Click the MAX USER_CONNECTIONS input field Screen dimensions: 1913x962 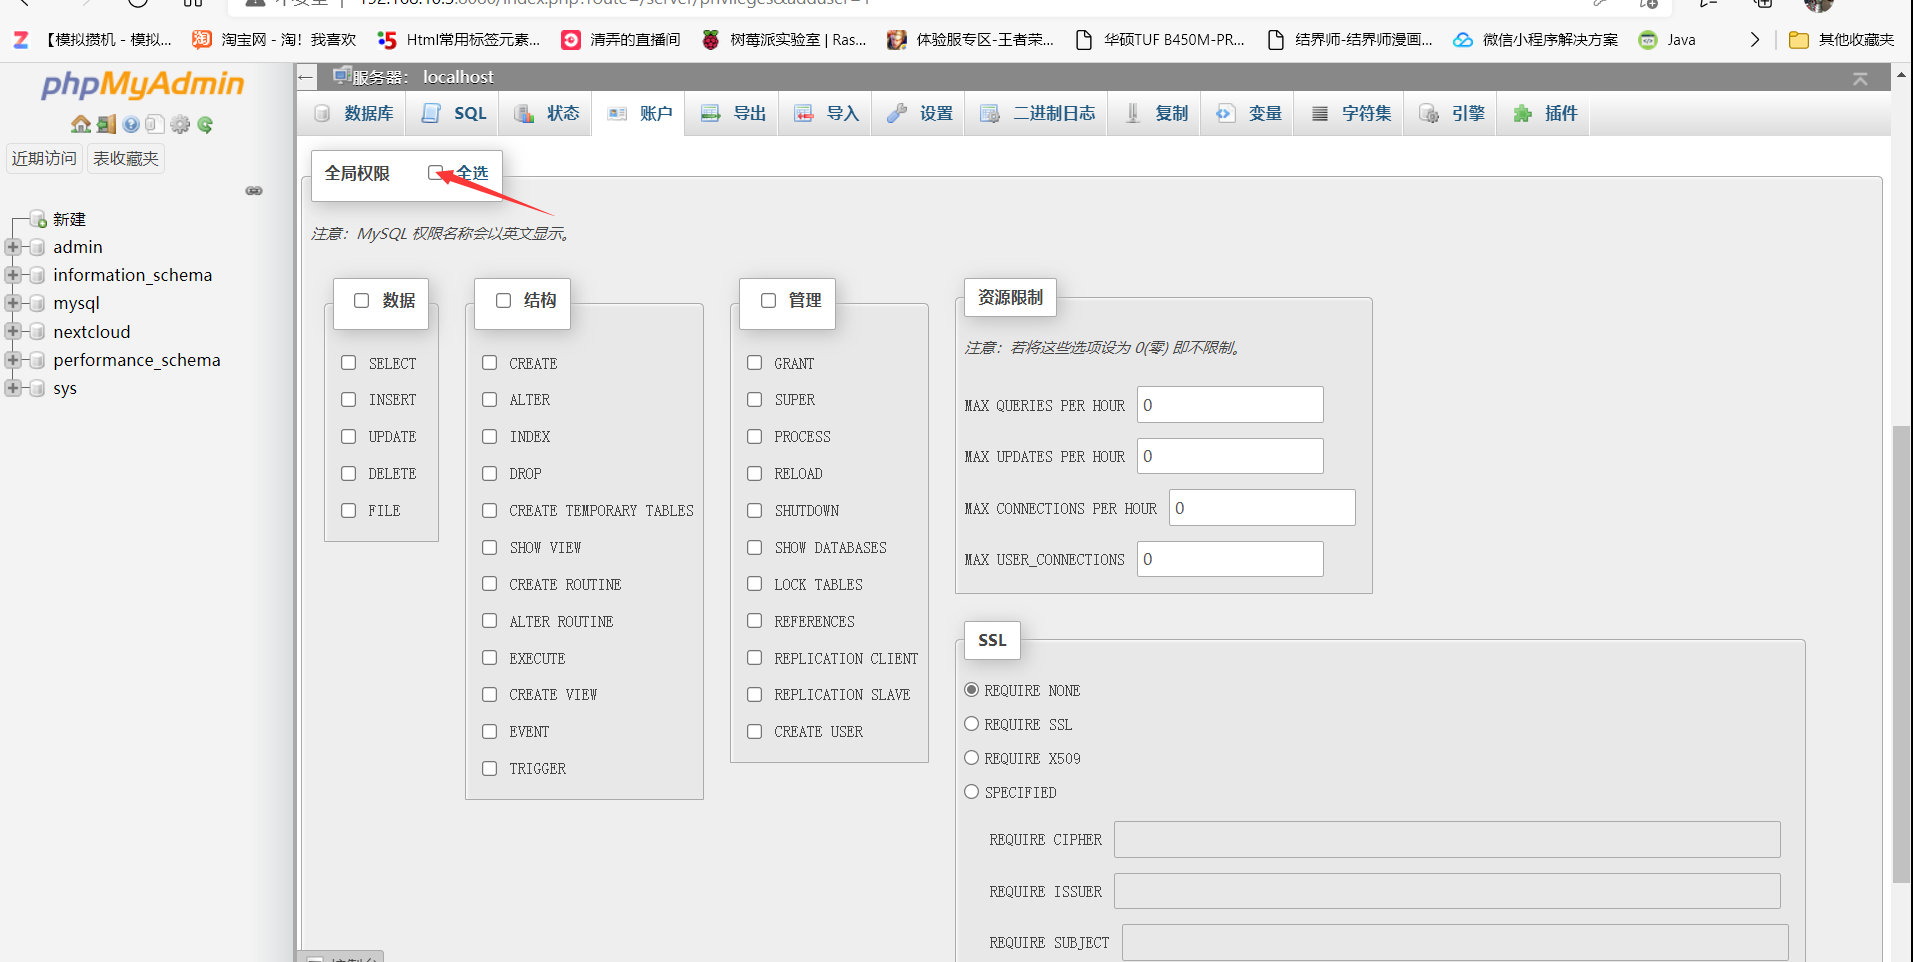[x=1230, y=559]
